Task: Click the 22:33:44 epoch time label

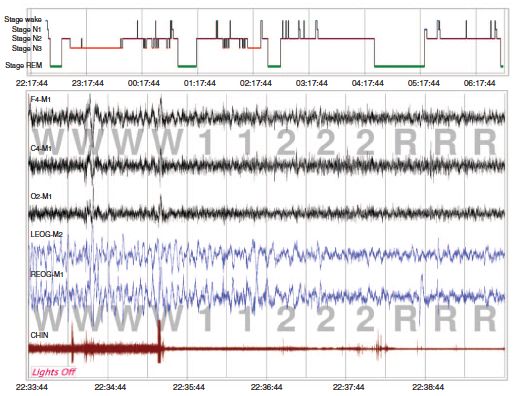Action: [x=32, y=387]
